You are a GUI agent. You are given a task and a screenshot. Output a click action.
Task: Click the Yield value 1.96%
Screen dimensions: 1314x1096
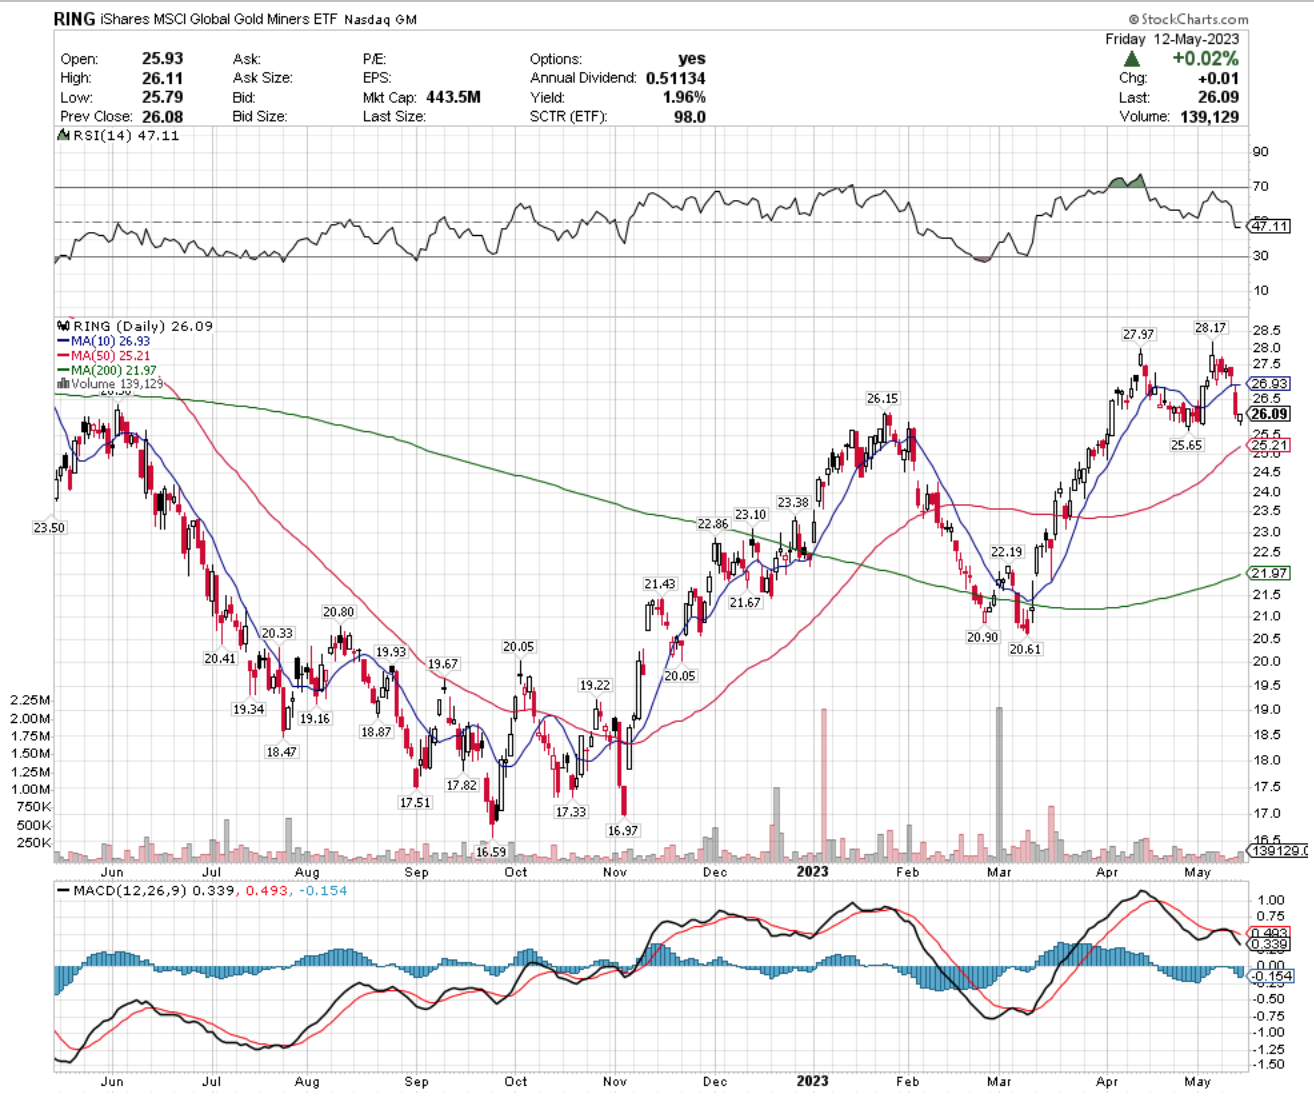[683, 97]
